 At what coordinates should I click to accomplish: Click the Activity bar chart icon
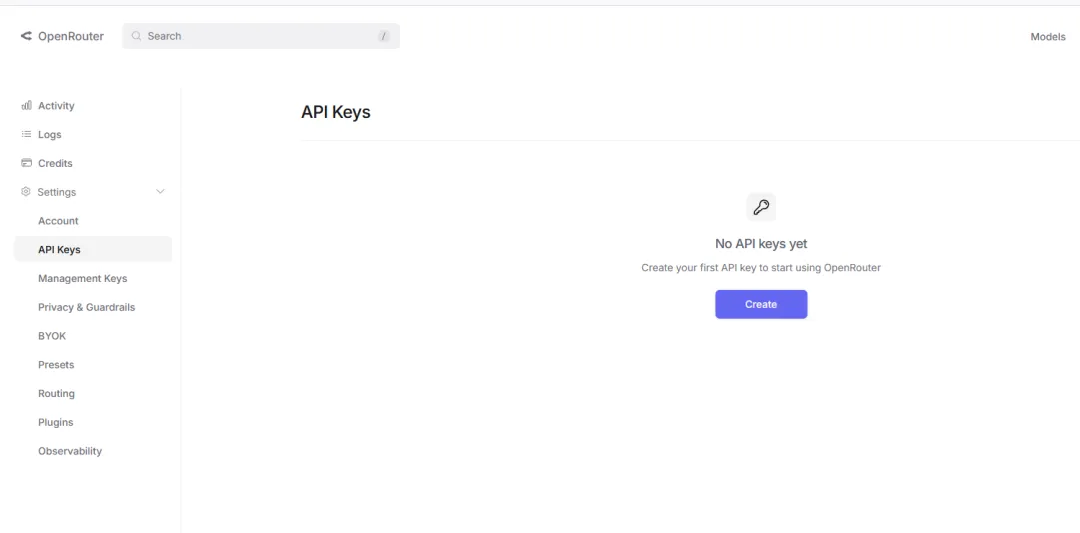tap(27, 105)
